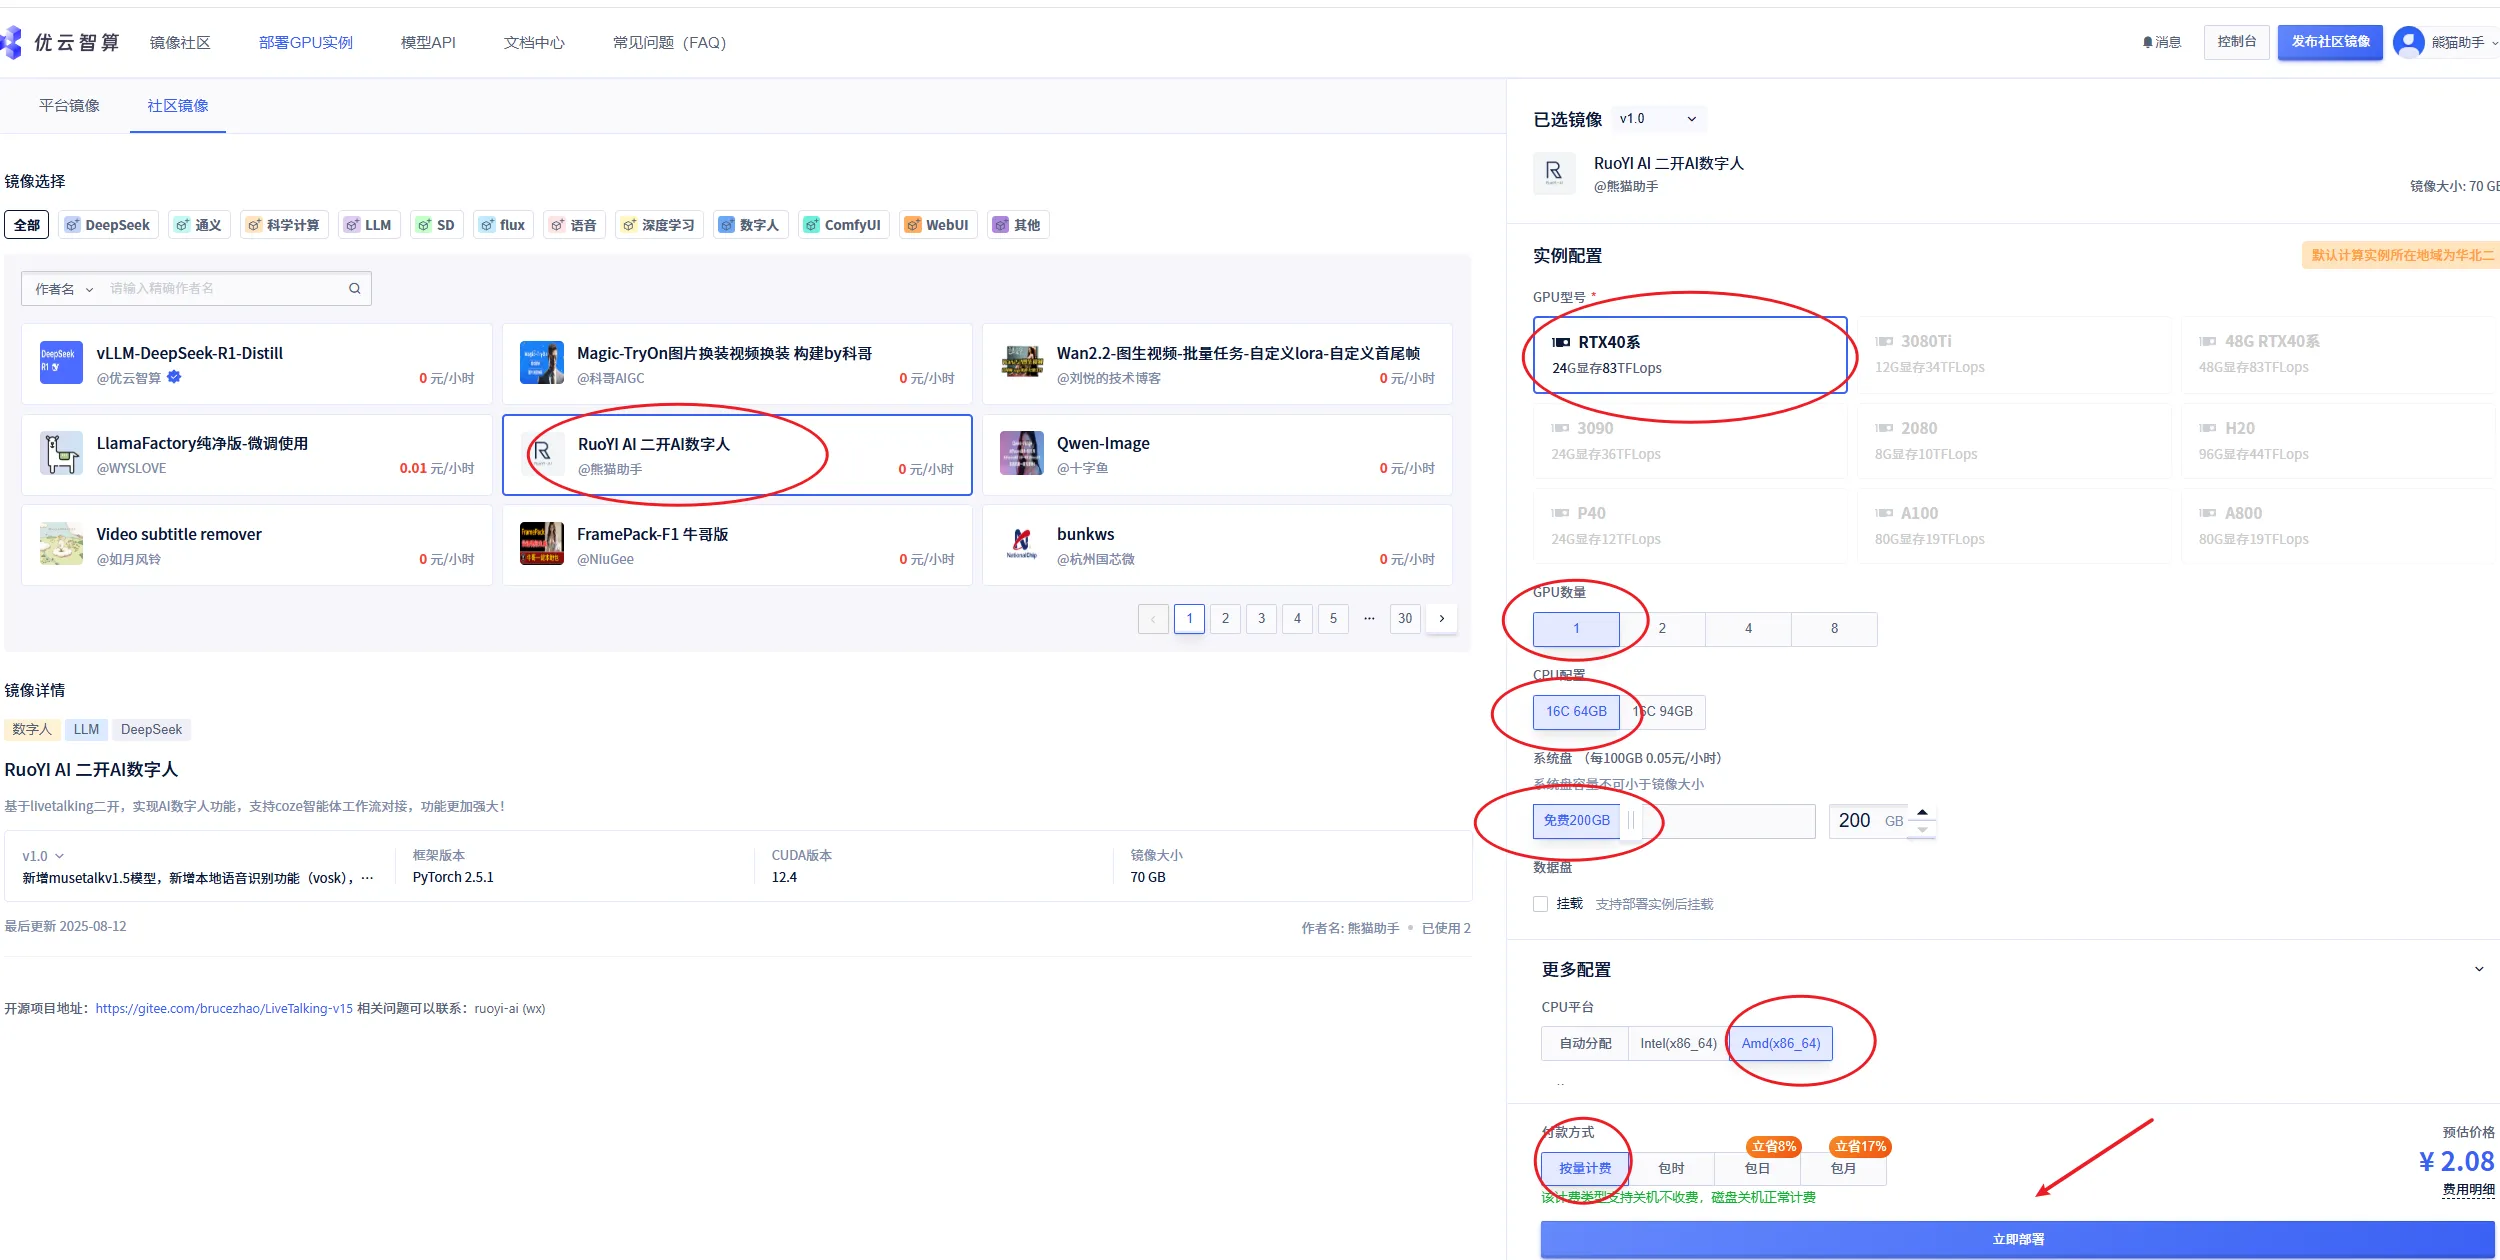Filter images by flux tag
The height and width of the screenshot is (1260, 2500).
point(503,225)
